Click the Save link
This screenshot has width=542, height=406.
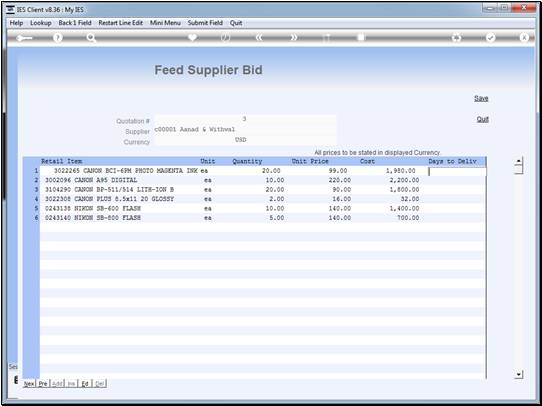click(x=481, y=98)
